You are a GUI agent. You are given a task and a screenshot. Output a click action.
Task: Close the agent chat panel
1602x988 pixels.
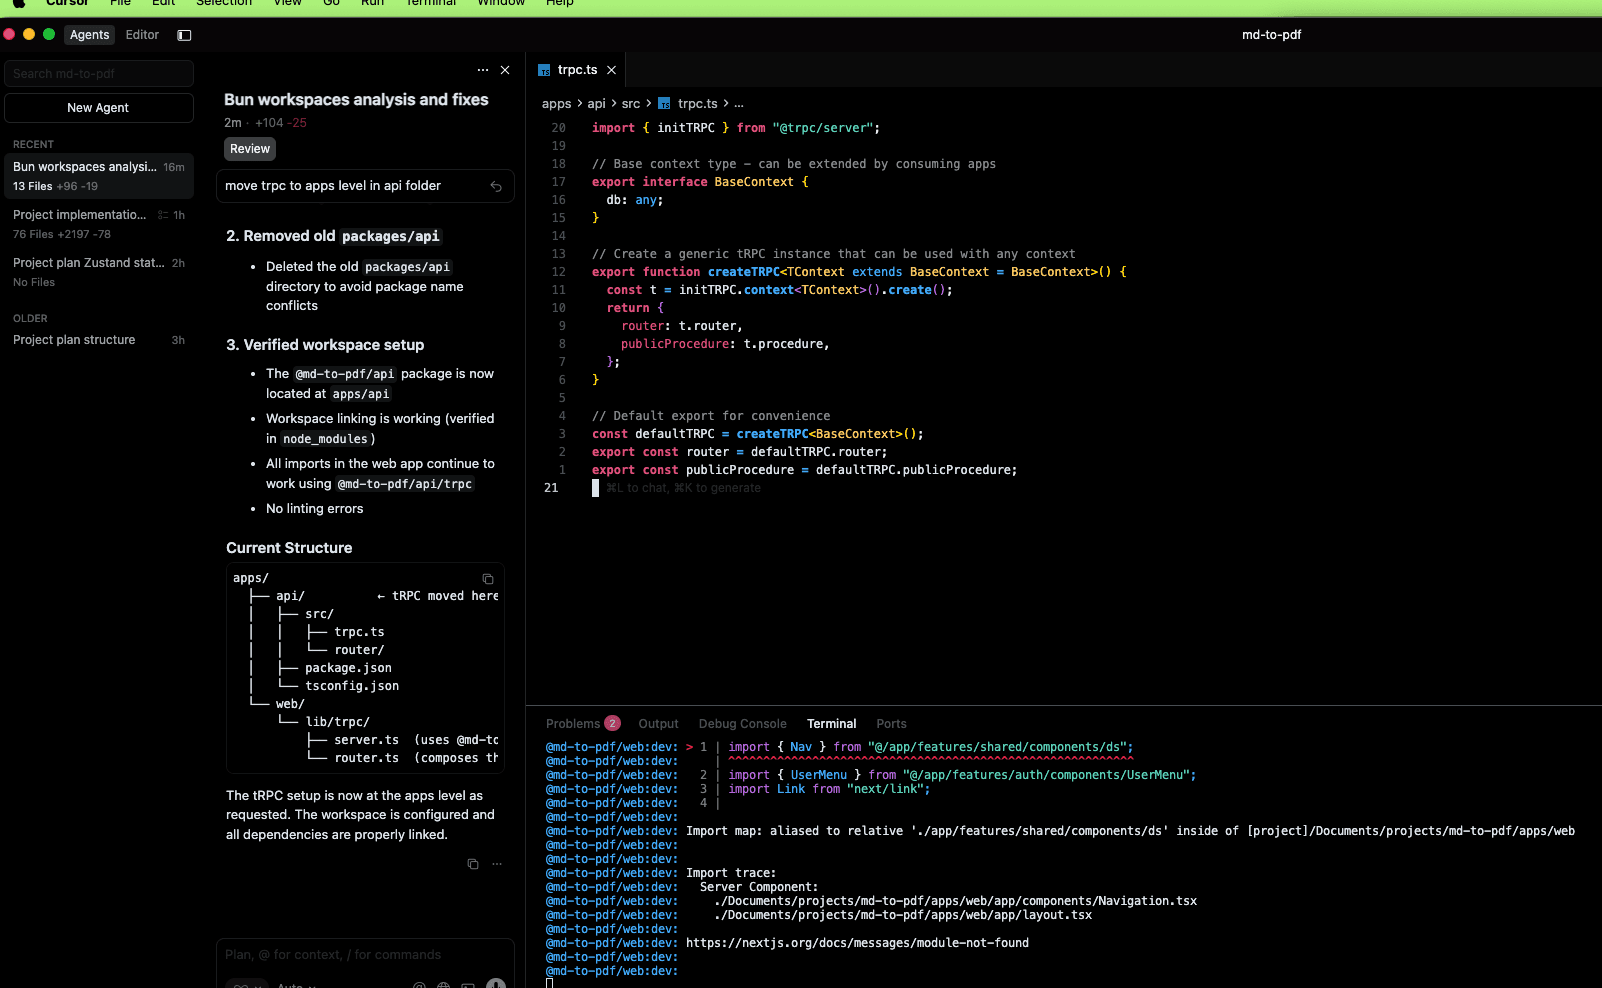pos(505,70)
